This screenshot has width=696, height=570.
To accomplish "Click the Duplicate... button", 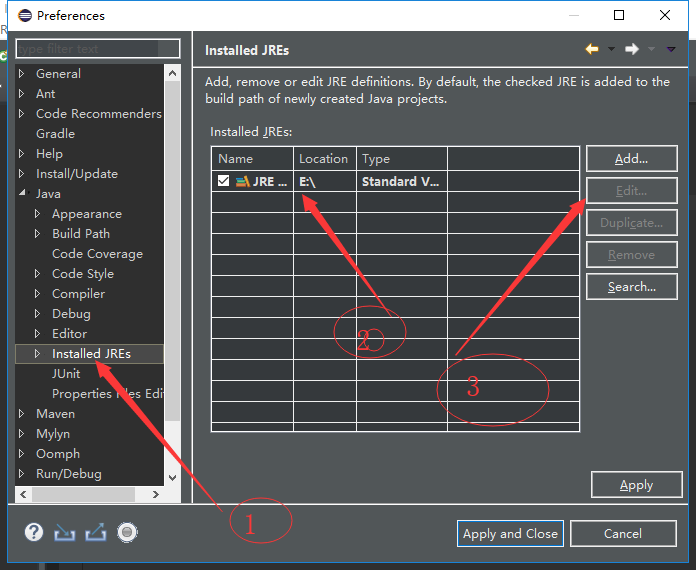I will [x=632, y=222].
